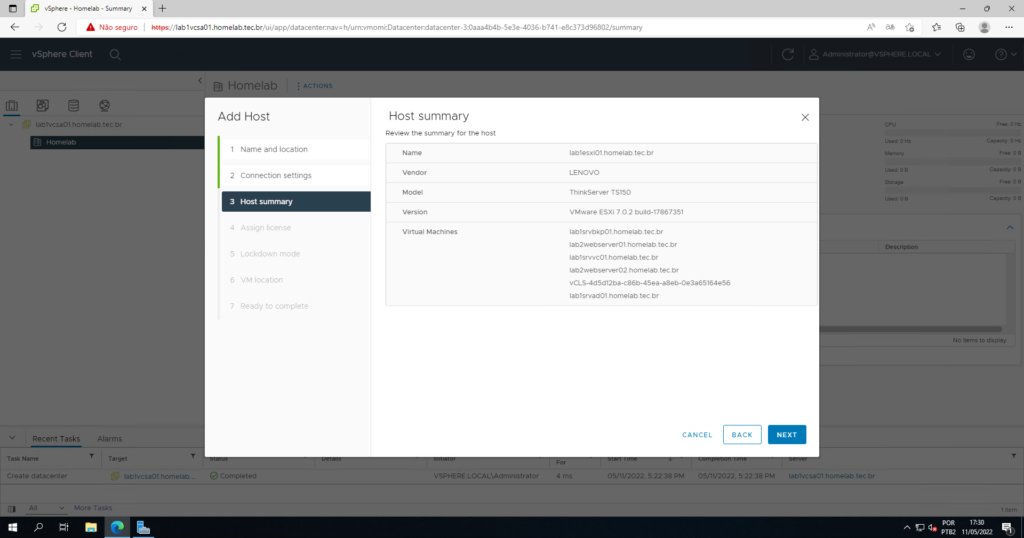Open the feedback smiley icon
This screenshot has height=538, width=1024.
[x=969, y=54]
